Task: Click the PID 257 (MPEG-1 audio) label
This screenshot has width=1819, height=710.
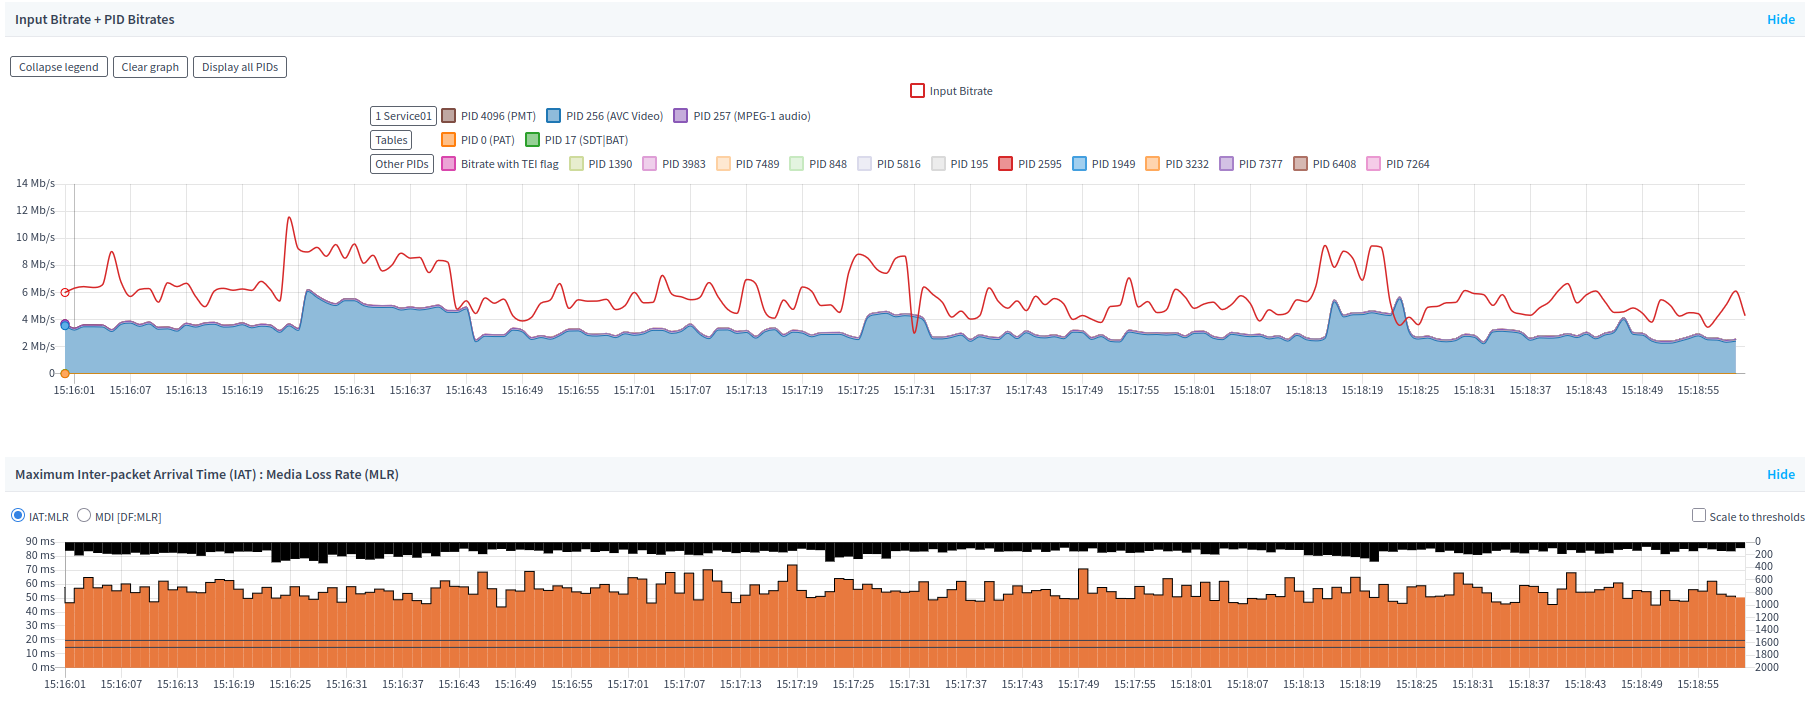Action: coord(752,116)
